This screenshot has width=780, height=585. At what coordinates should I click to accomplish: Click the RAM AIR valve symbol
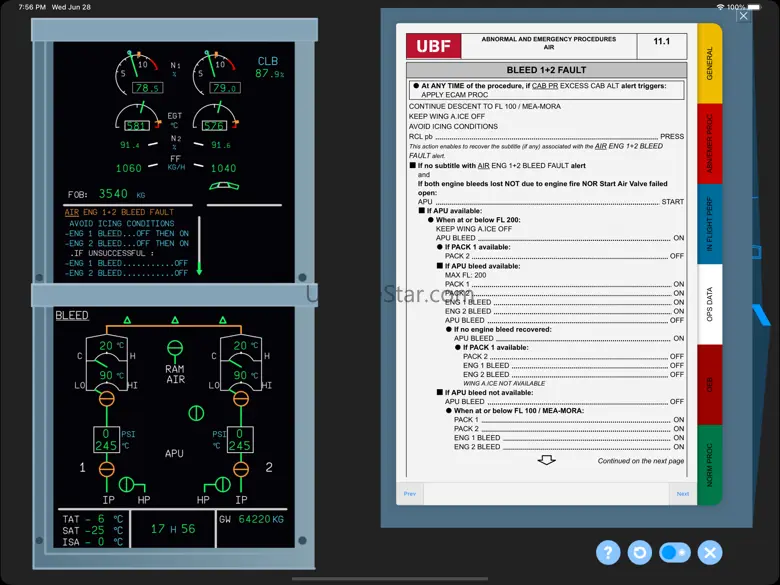(175, 348)
